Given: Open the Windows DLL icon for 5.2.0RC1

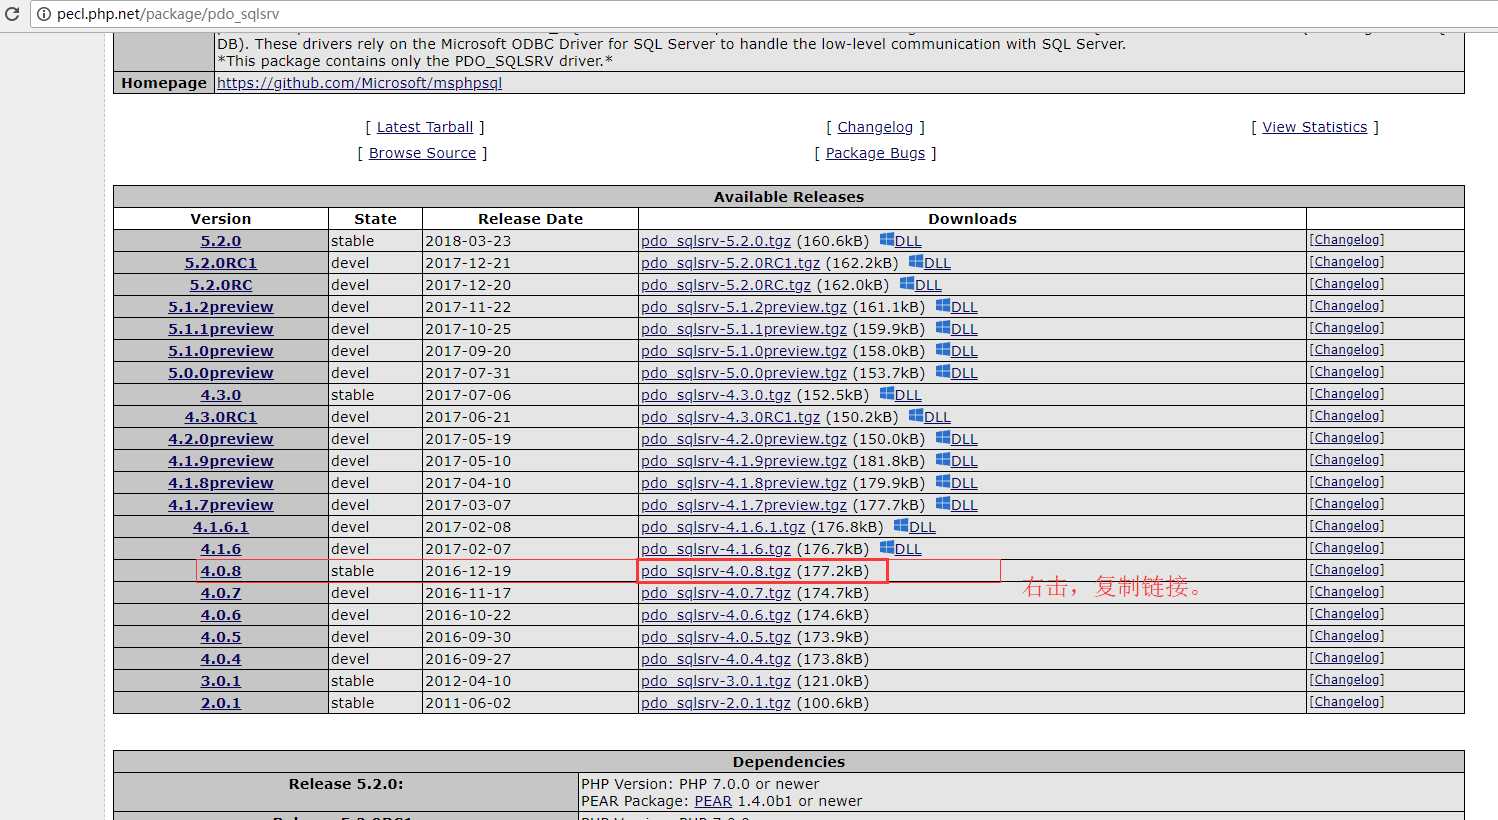Looking at the screenshot, I should (x=915, y=262).
